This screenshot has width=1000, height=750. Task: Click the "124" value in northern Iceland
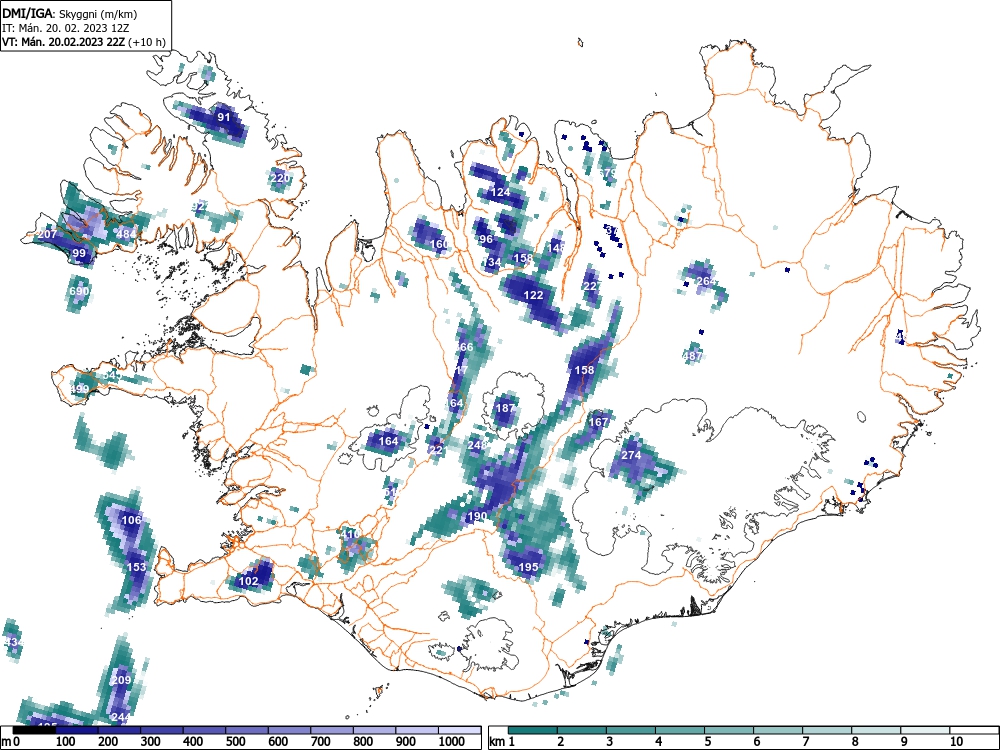(x=501, y=192)
